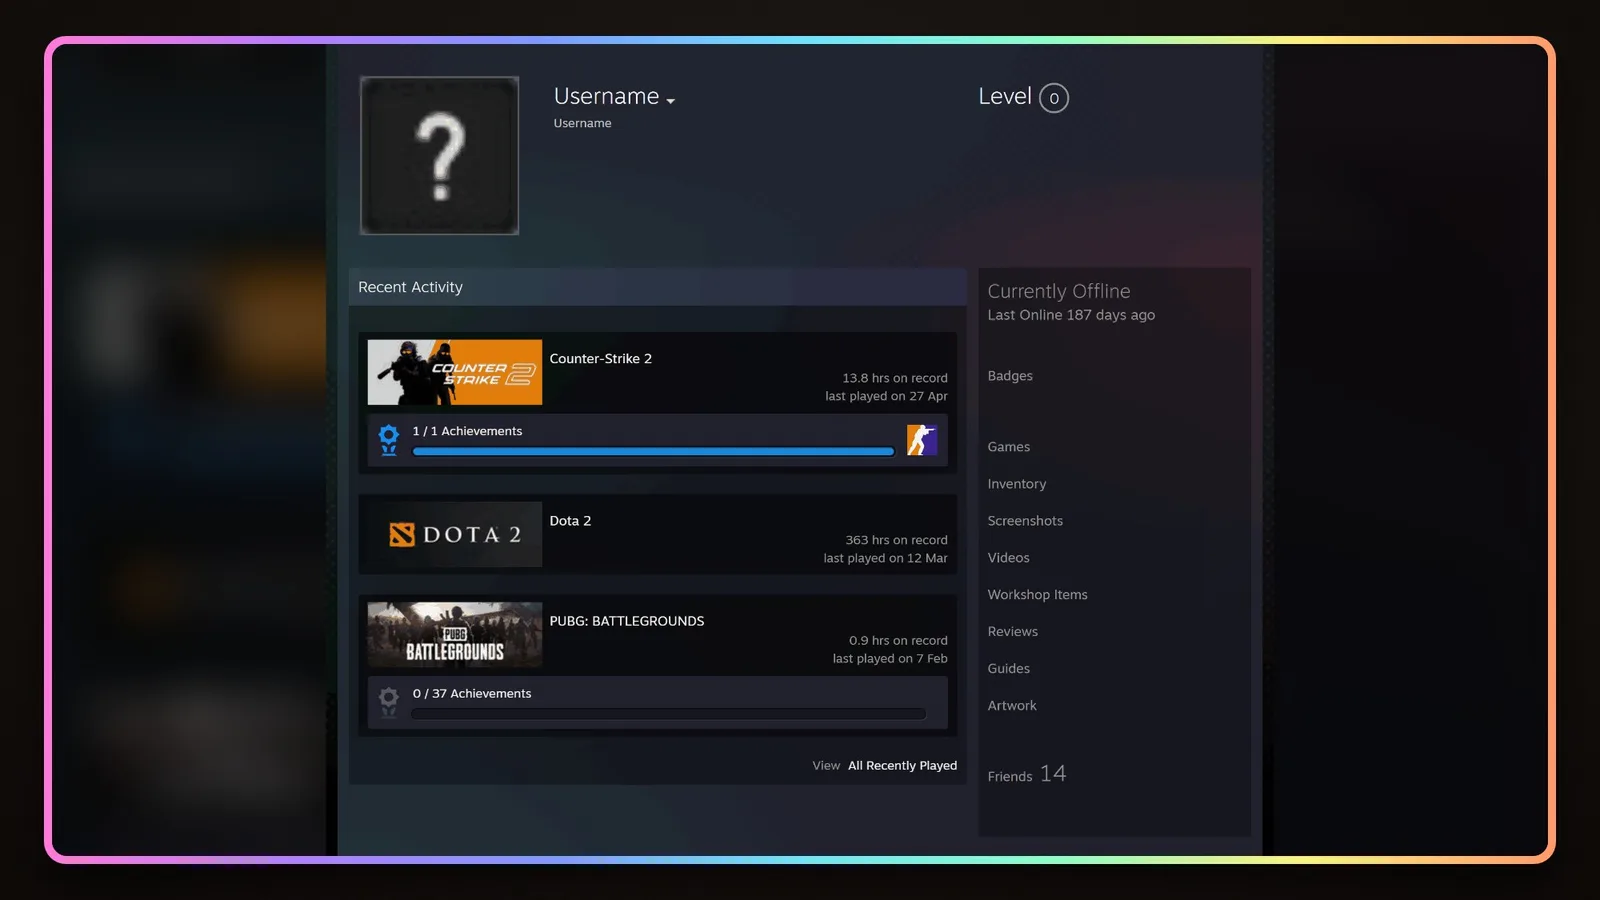1600x900 pixels.
Task: Open the Workshop Items section
Action: (x=1037, y=595)
